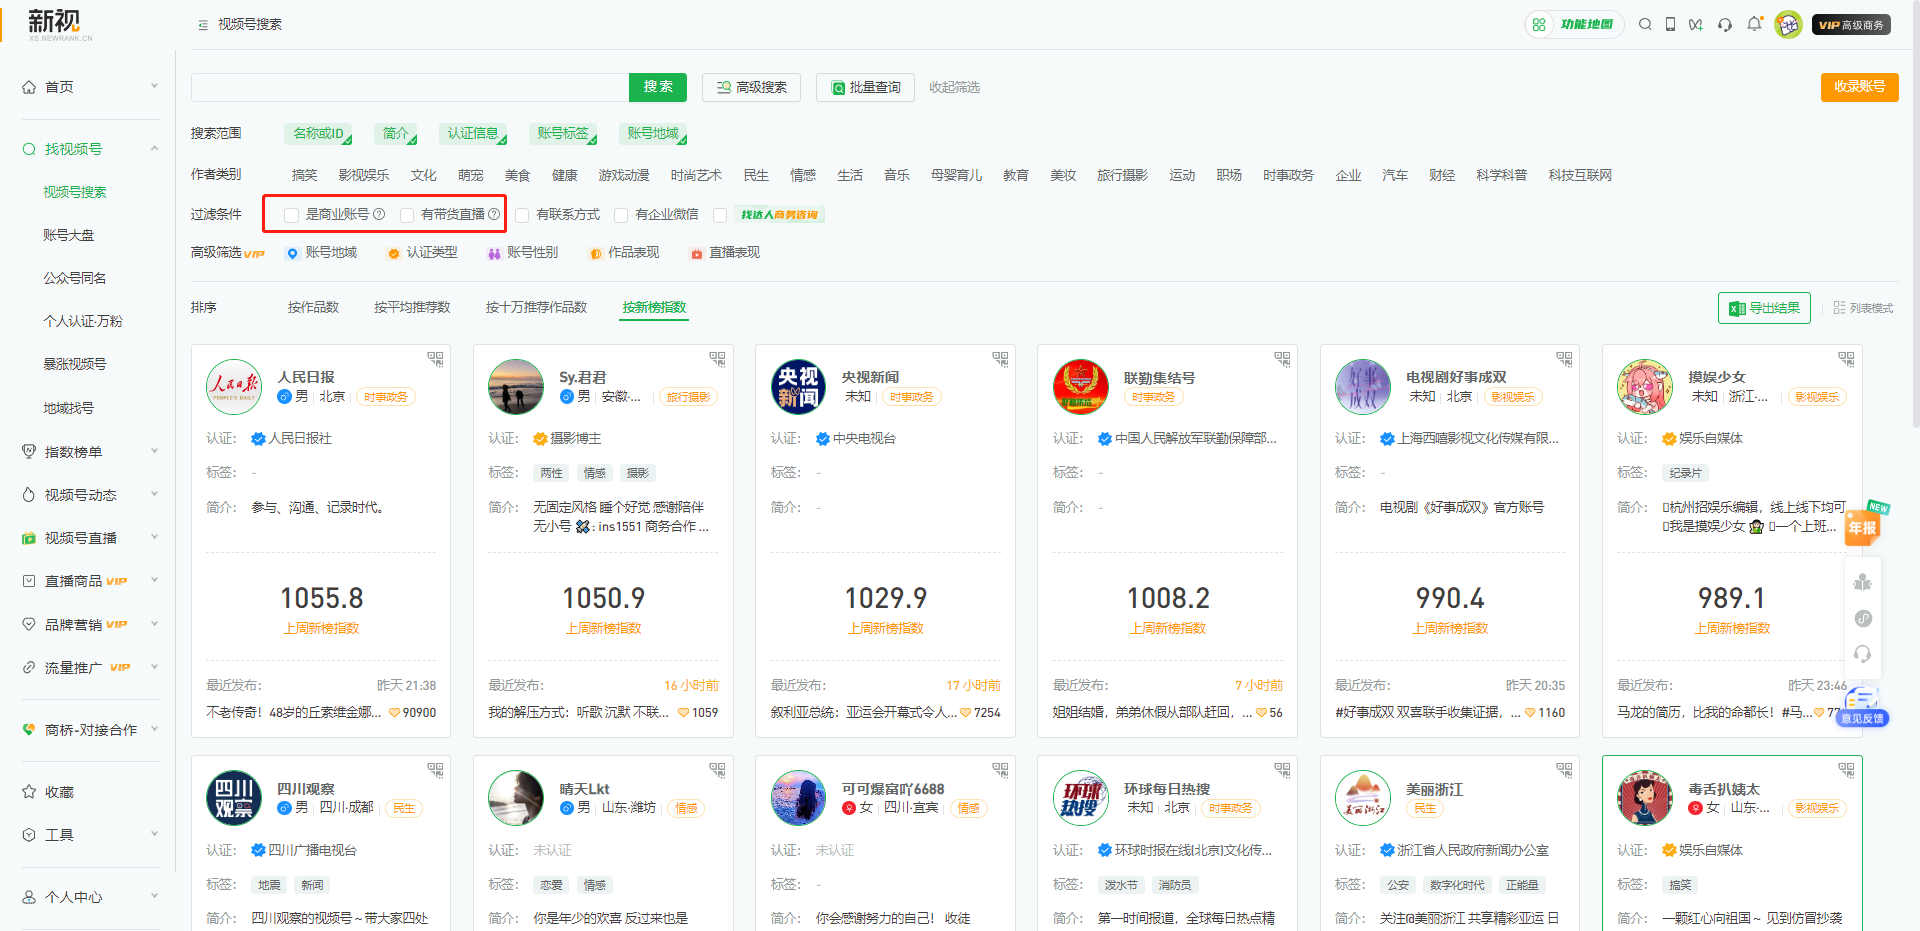1920x931 pixels.
Task: Open 批量查询 batch query
Action: tap(865, 87)
